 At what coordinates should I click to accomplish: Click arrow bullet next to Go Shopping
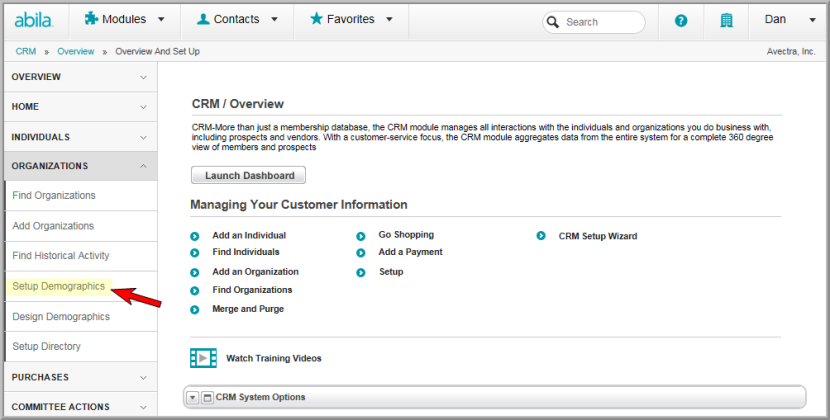click(x=360, y=236)
